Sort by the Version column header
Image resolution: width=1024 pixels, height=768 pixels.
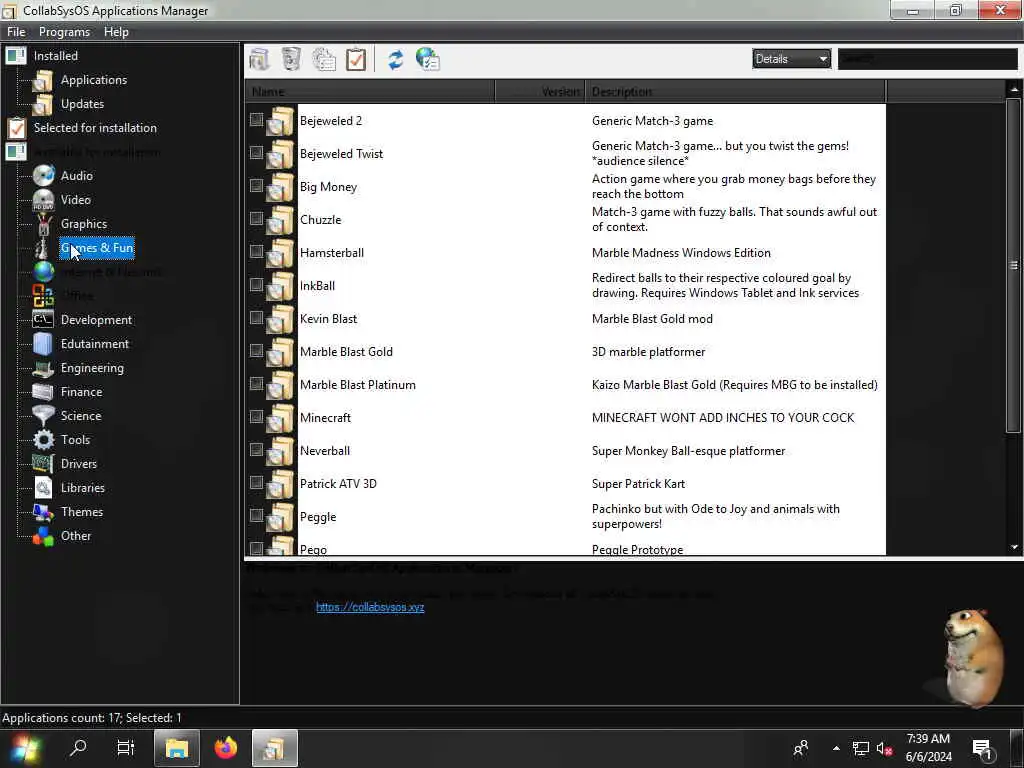click(x=540, y=91)
